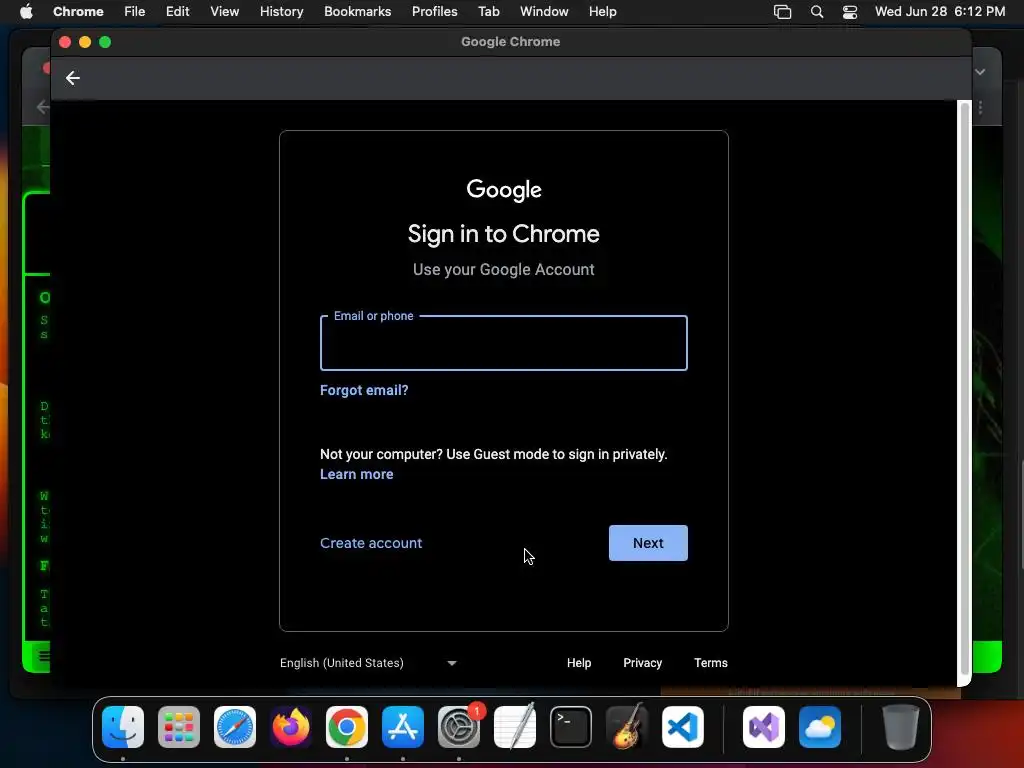Open the Help menu in menu bar
Screen dimensions: 1024x768
click(602, 11)
